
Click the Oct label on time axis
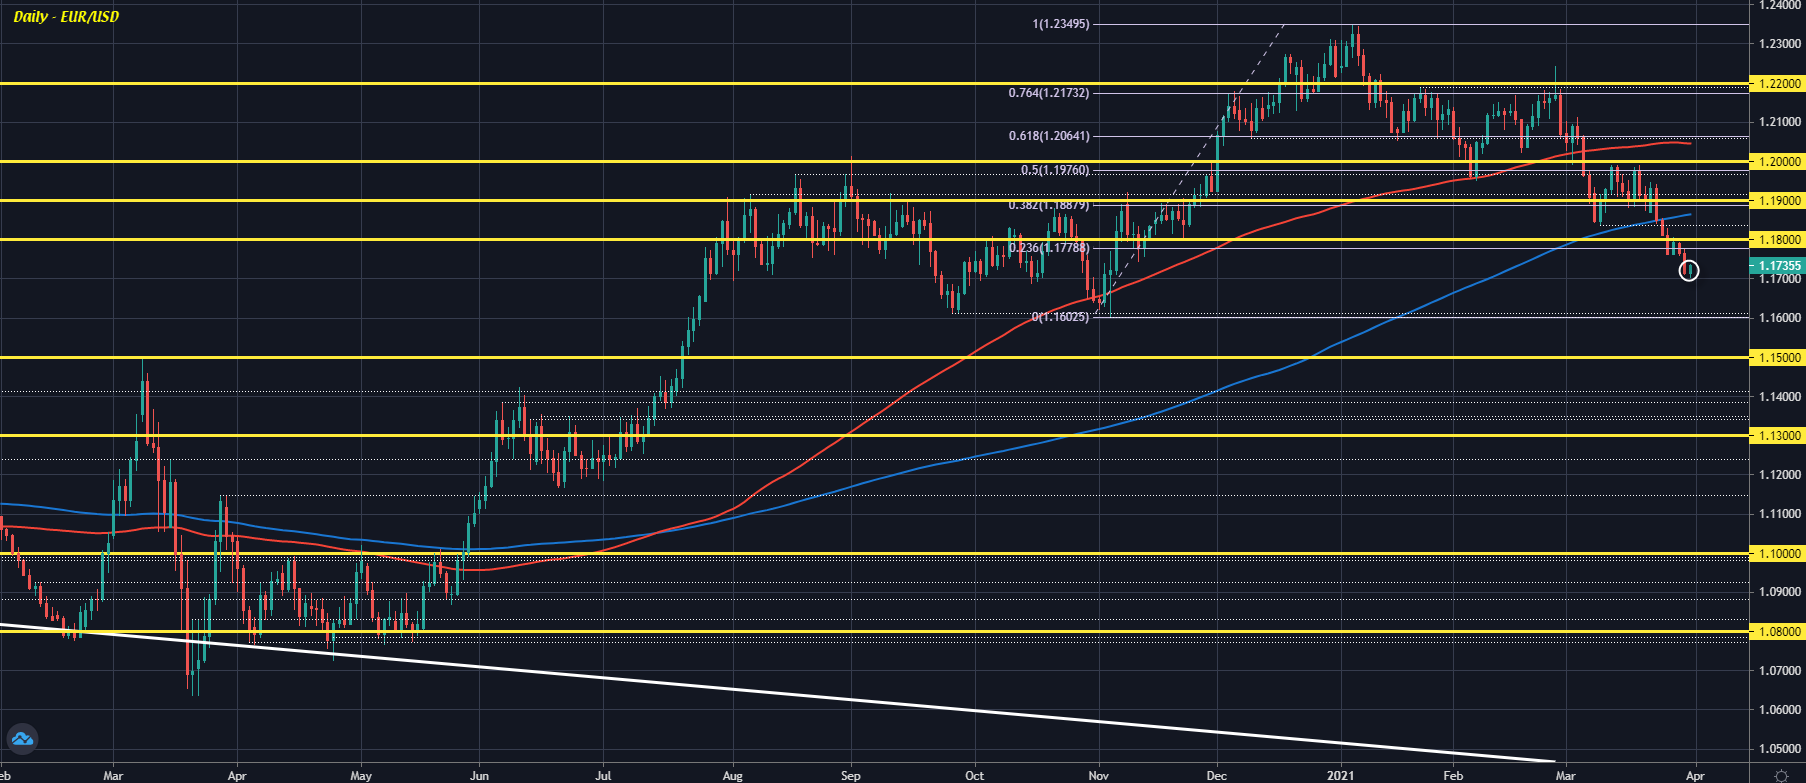(x=975, y=775)
